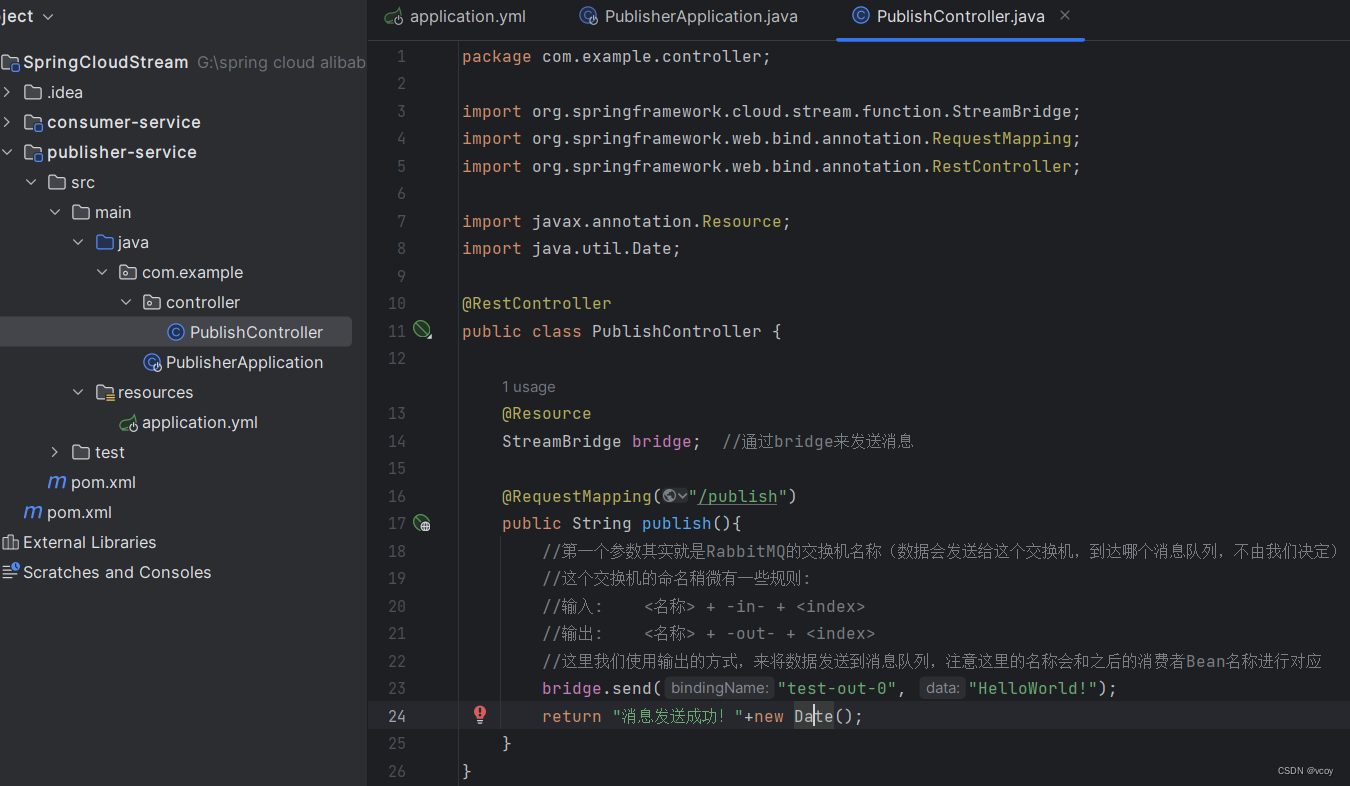Click the java source folder icon
This screenshot has height=786, width=1350.
pyautogui.click(x=104, y=242)
